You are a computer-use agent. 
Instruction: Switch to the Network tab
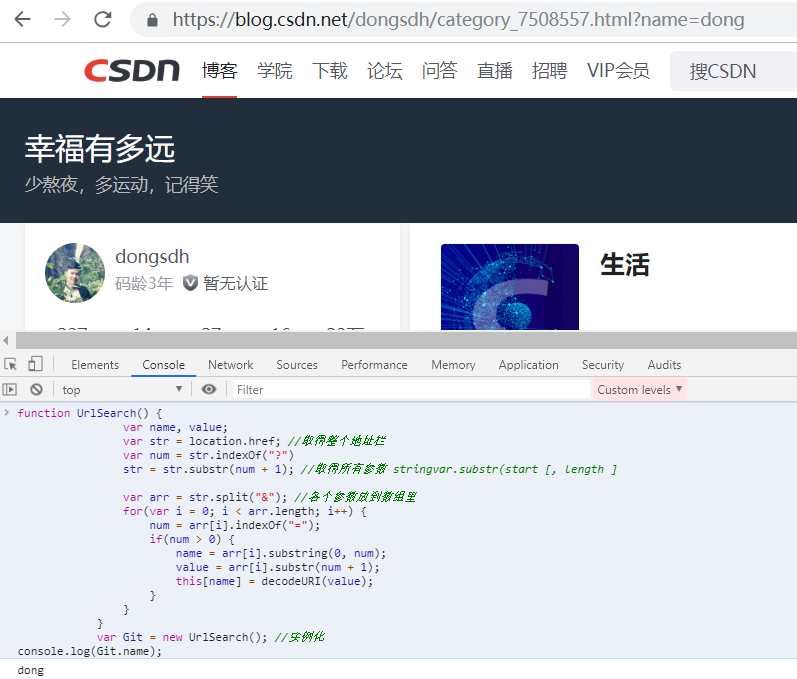pos(230,364)
